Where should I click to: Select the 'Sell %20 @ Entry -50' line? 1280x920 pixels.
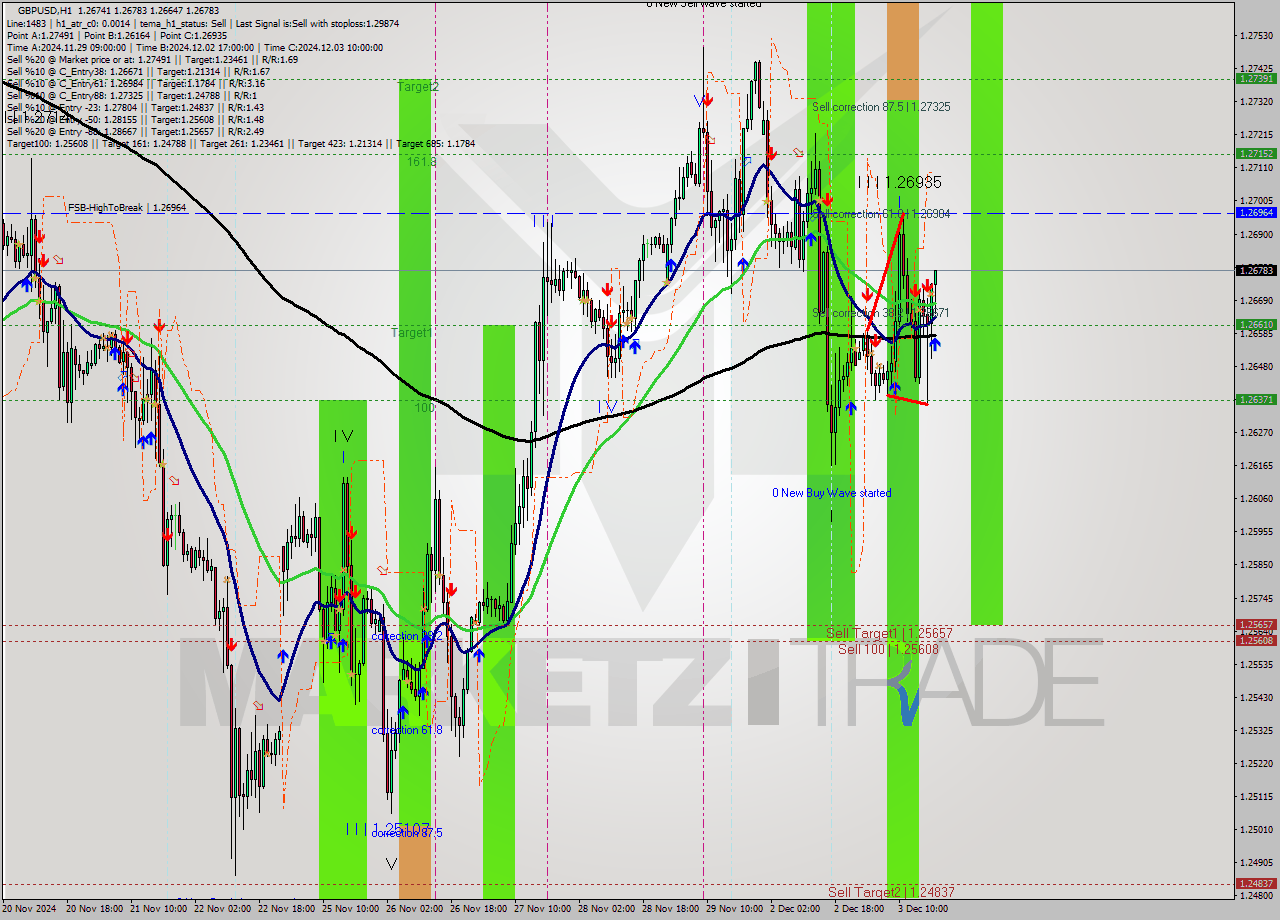click(135, 120)
